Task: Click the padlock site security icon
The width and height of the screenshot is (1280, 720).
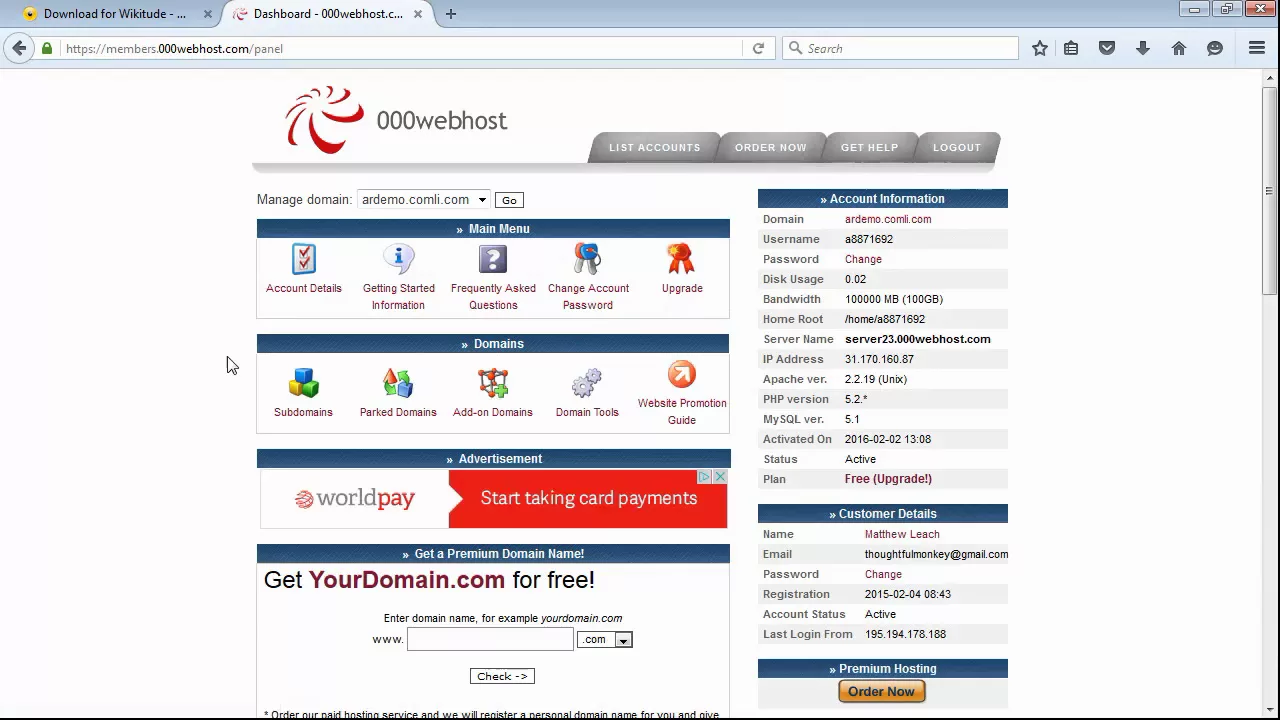Action: pos(47,48)
